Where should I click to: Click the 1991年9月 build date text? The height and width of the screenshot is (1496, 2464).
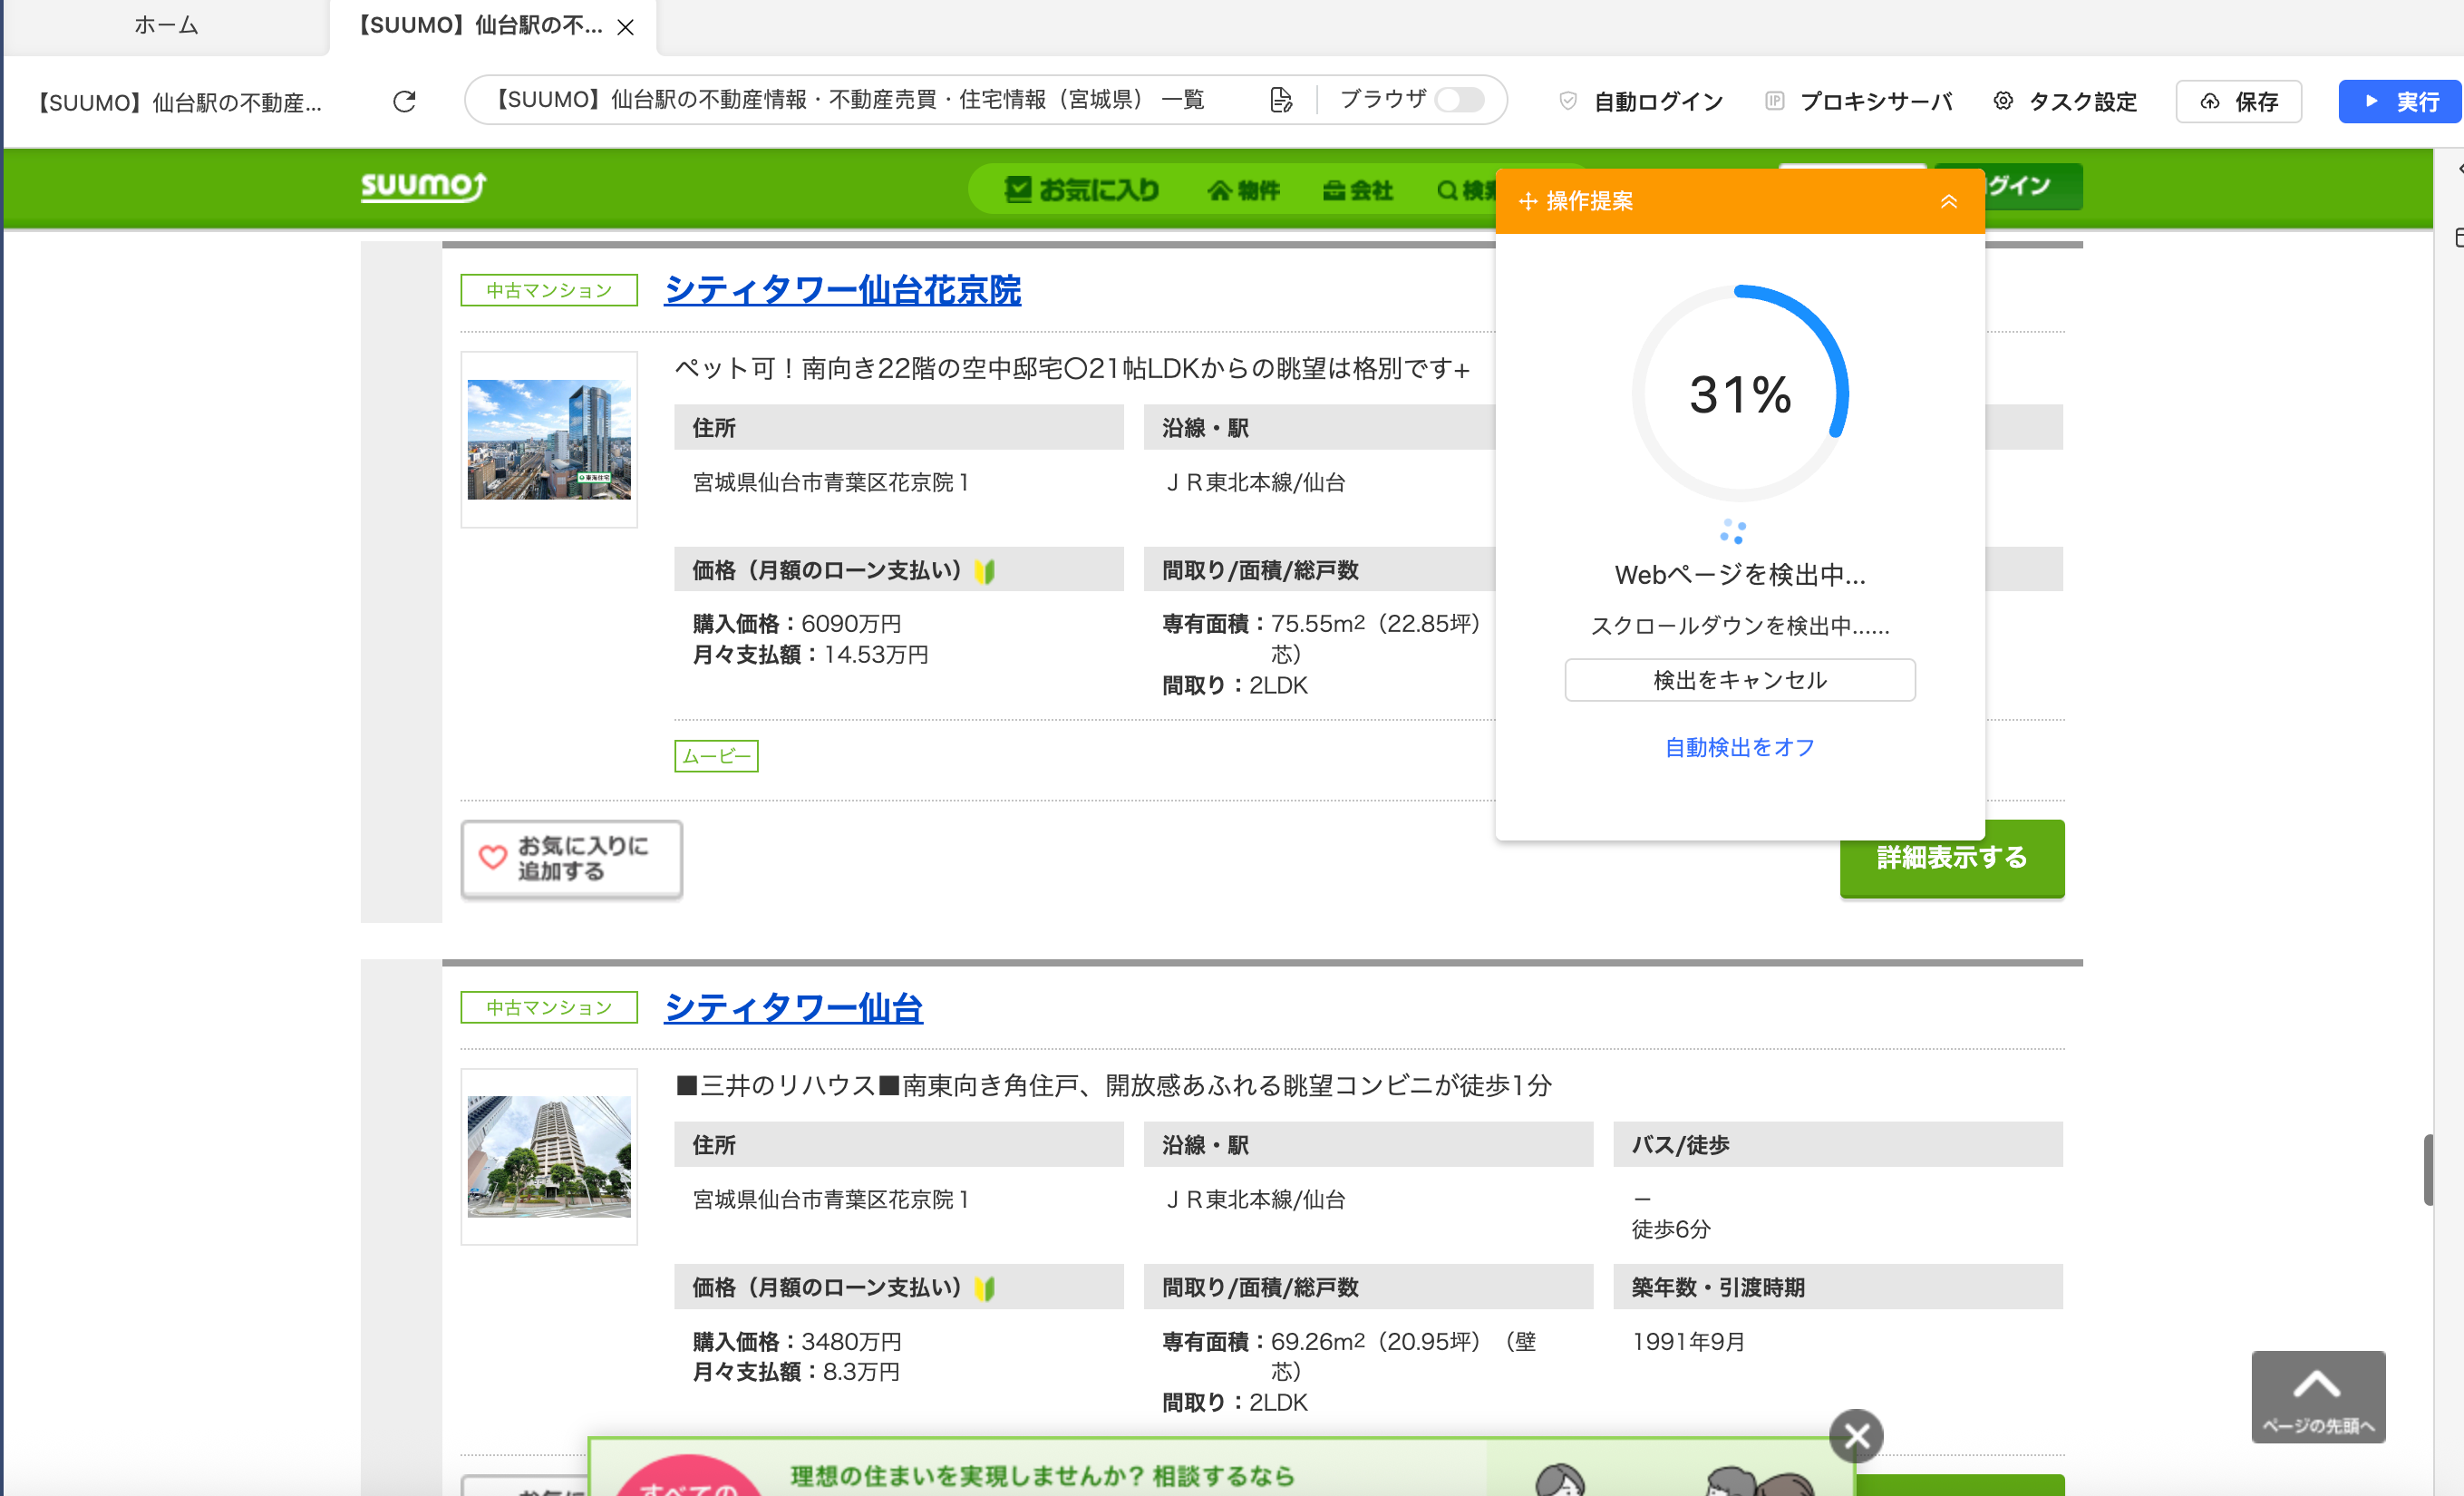(x=1688, y=1341)
